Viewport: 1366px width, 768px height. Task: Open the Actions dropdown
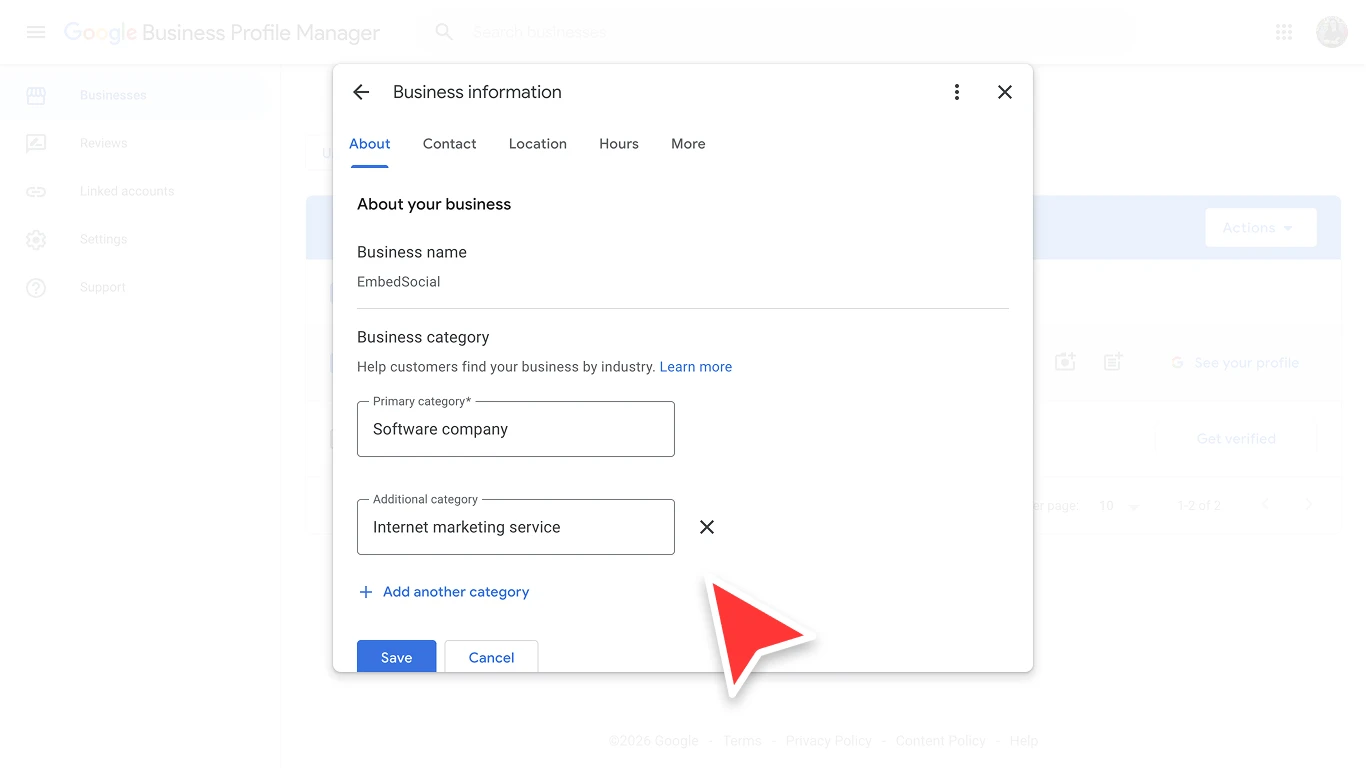click(x=1260, y=227)
